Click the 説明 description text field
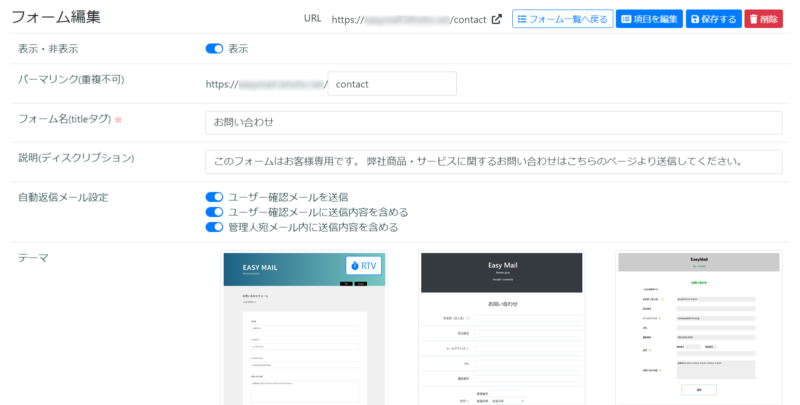Viewport: 800px width, 405px height. pyautogui.click(x=493, y=162)
